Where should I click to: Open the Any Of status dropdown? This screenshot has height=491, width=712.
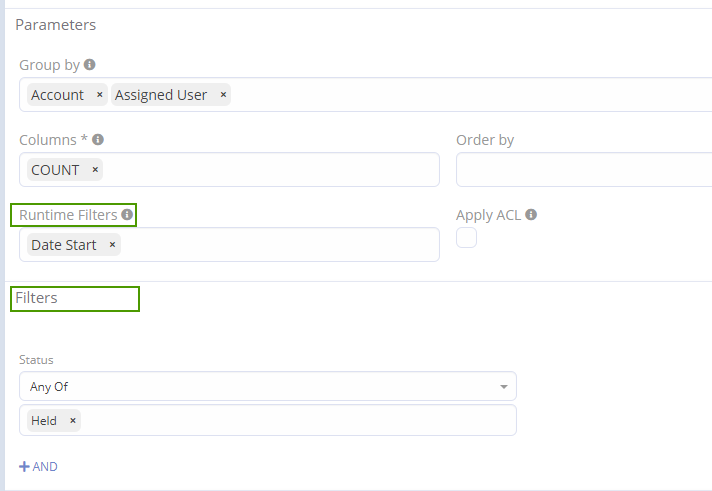268,387
